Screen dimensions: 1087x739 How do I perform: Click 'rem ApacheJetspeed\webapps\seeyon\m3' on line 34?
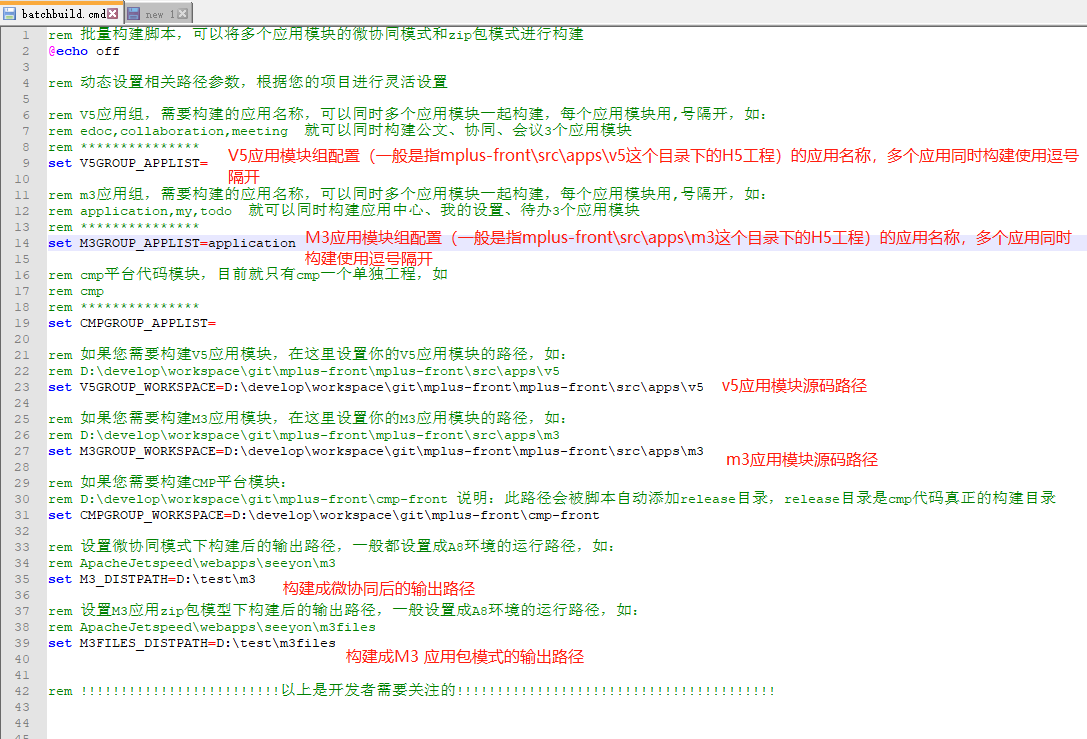pyautogui.click(x=192, y=563)
